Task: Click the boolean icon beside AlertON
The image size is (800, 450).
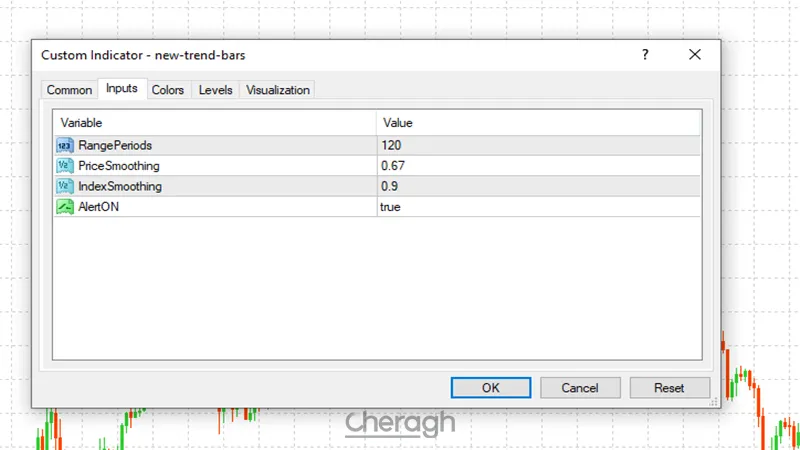Action: [65, 206]
